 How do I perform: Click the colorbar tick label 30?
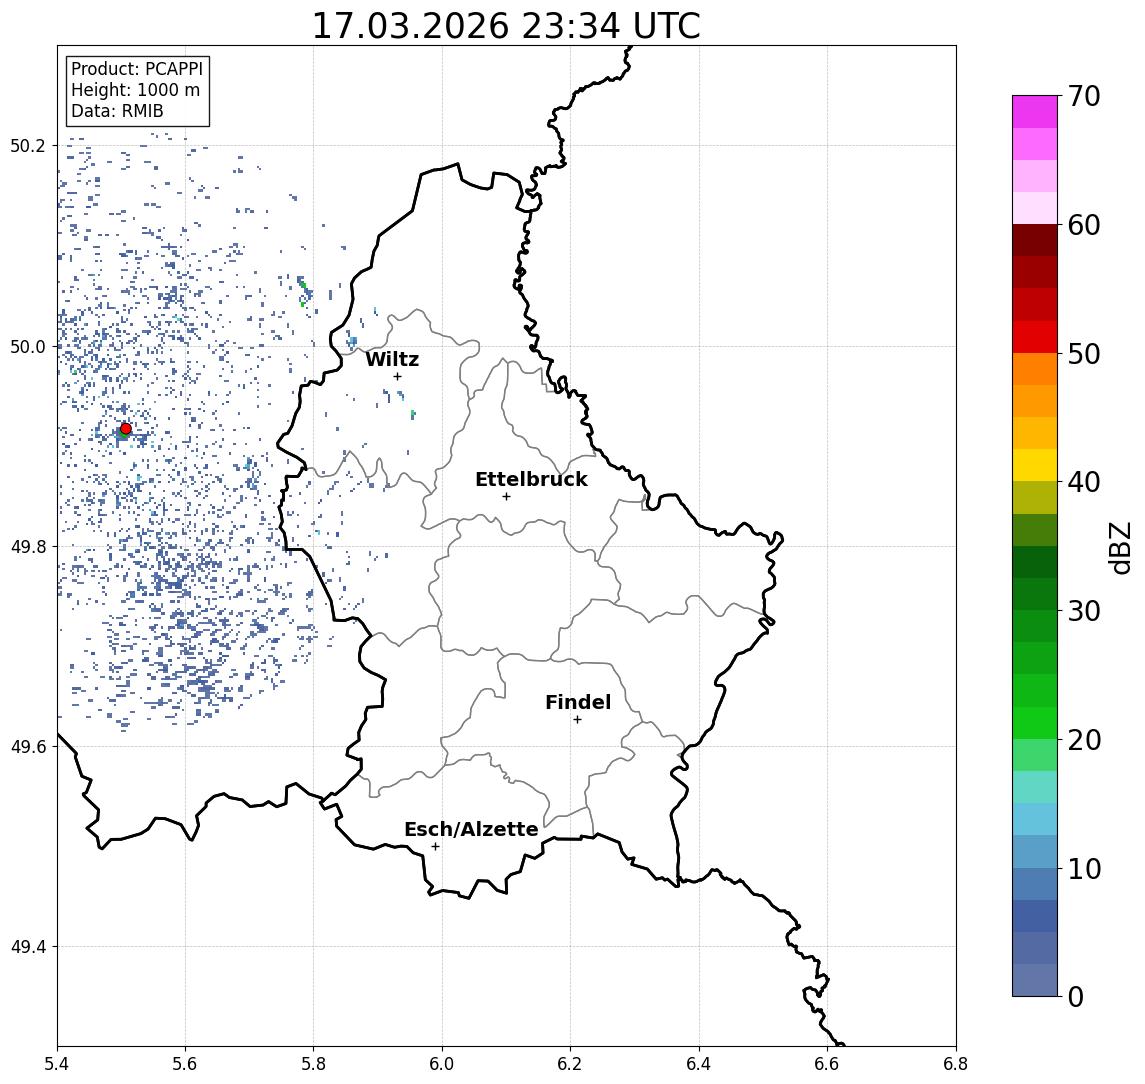(1084, 611)
